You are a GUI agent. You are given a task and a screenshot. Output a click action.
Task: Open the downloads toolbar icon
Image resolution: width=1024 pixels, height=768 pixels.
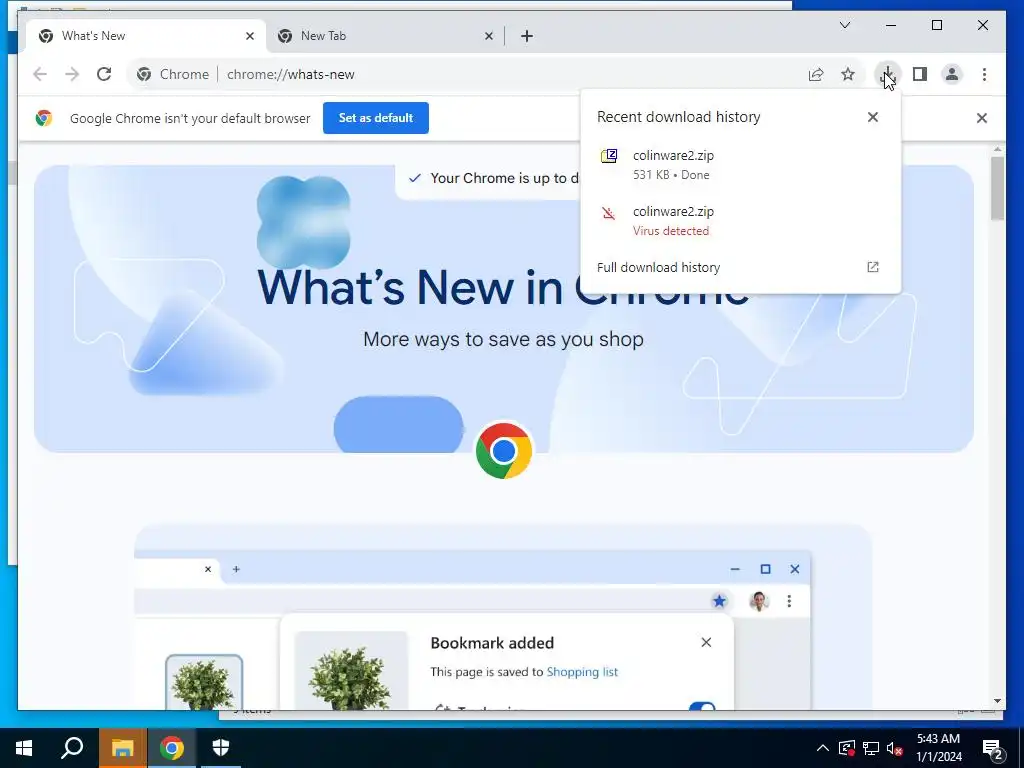click(x=888, y=74)
